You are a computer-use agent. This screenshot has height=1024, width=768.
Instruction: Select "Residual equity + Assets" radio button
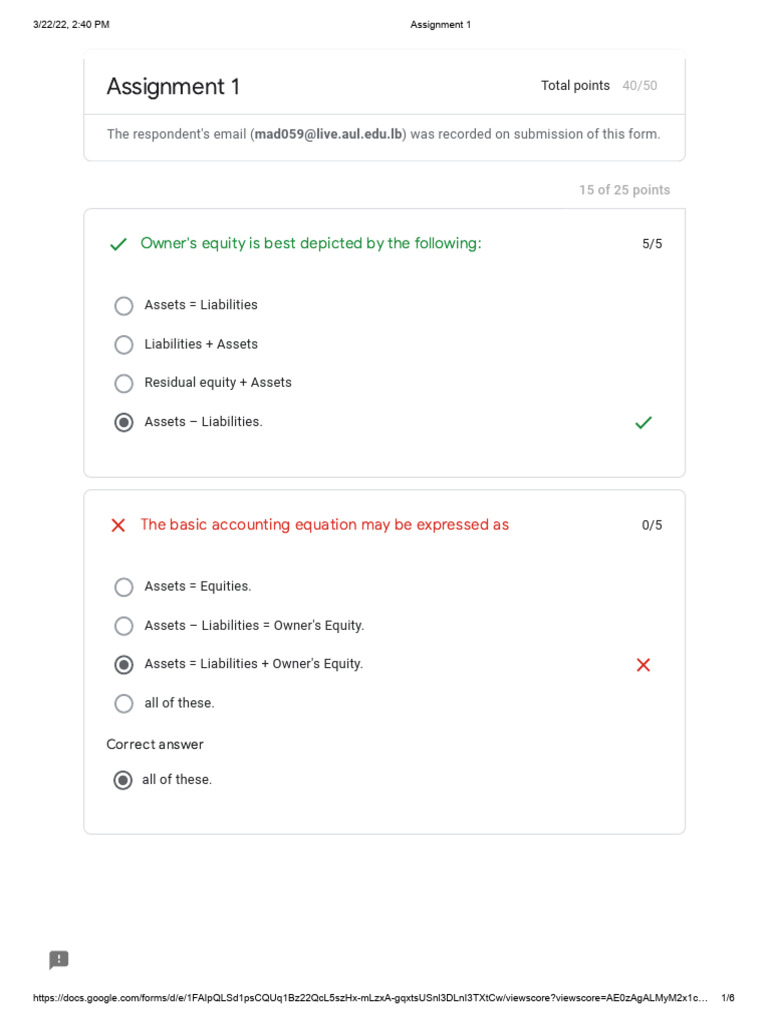point(124,383)
